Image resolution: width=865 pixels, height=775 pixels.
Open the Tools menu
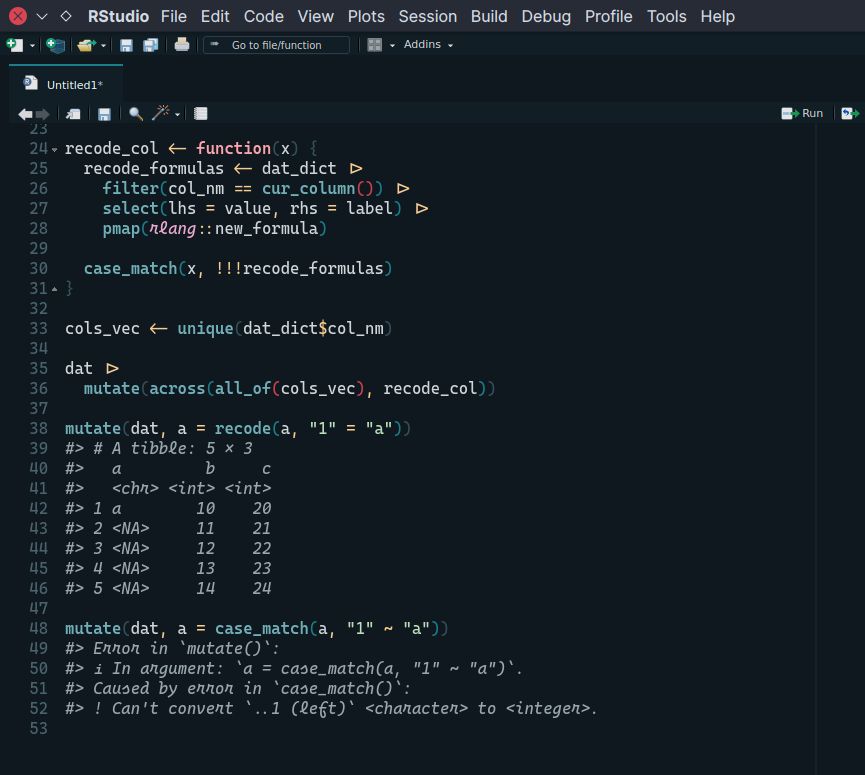[666, 17]
